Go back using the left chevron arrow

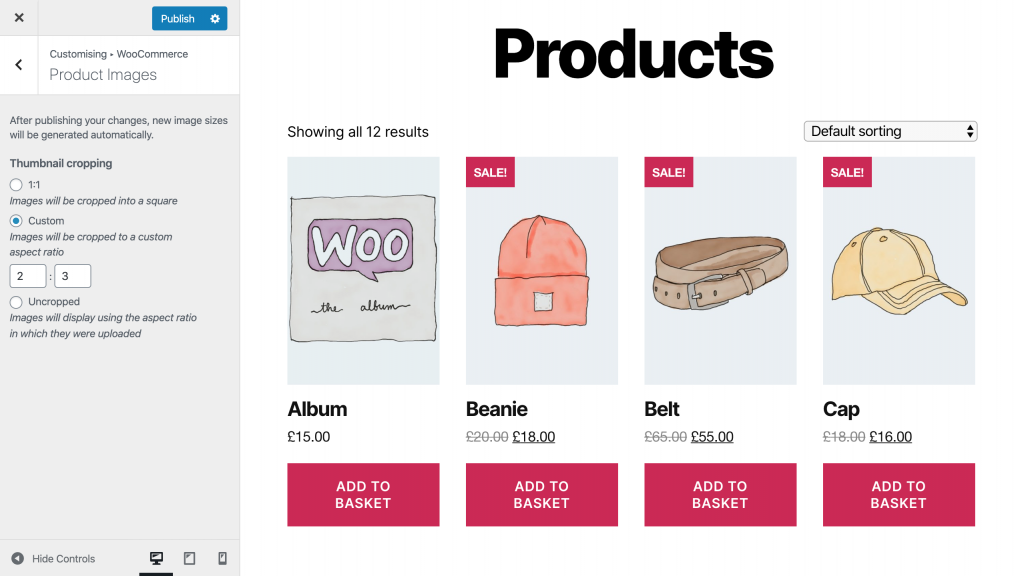[19, 65]
